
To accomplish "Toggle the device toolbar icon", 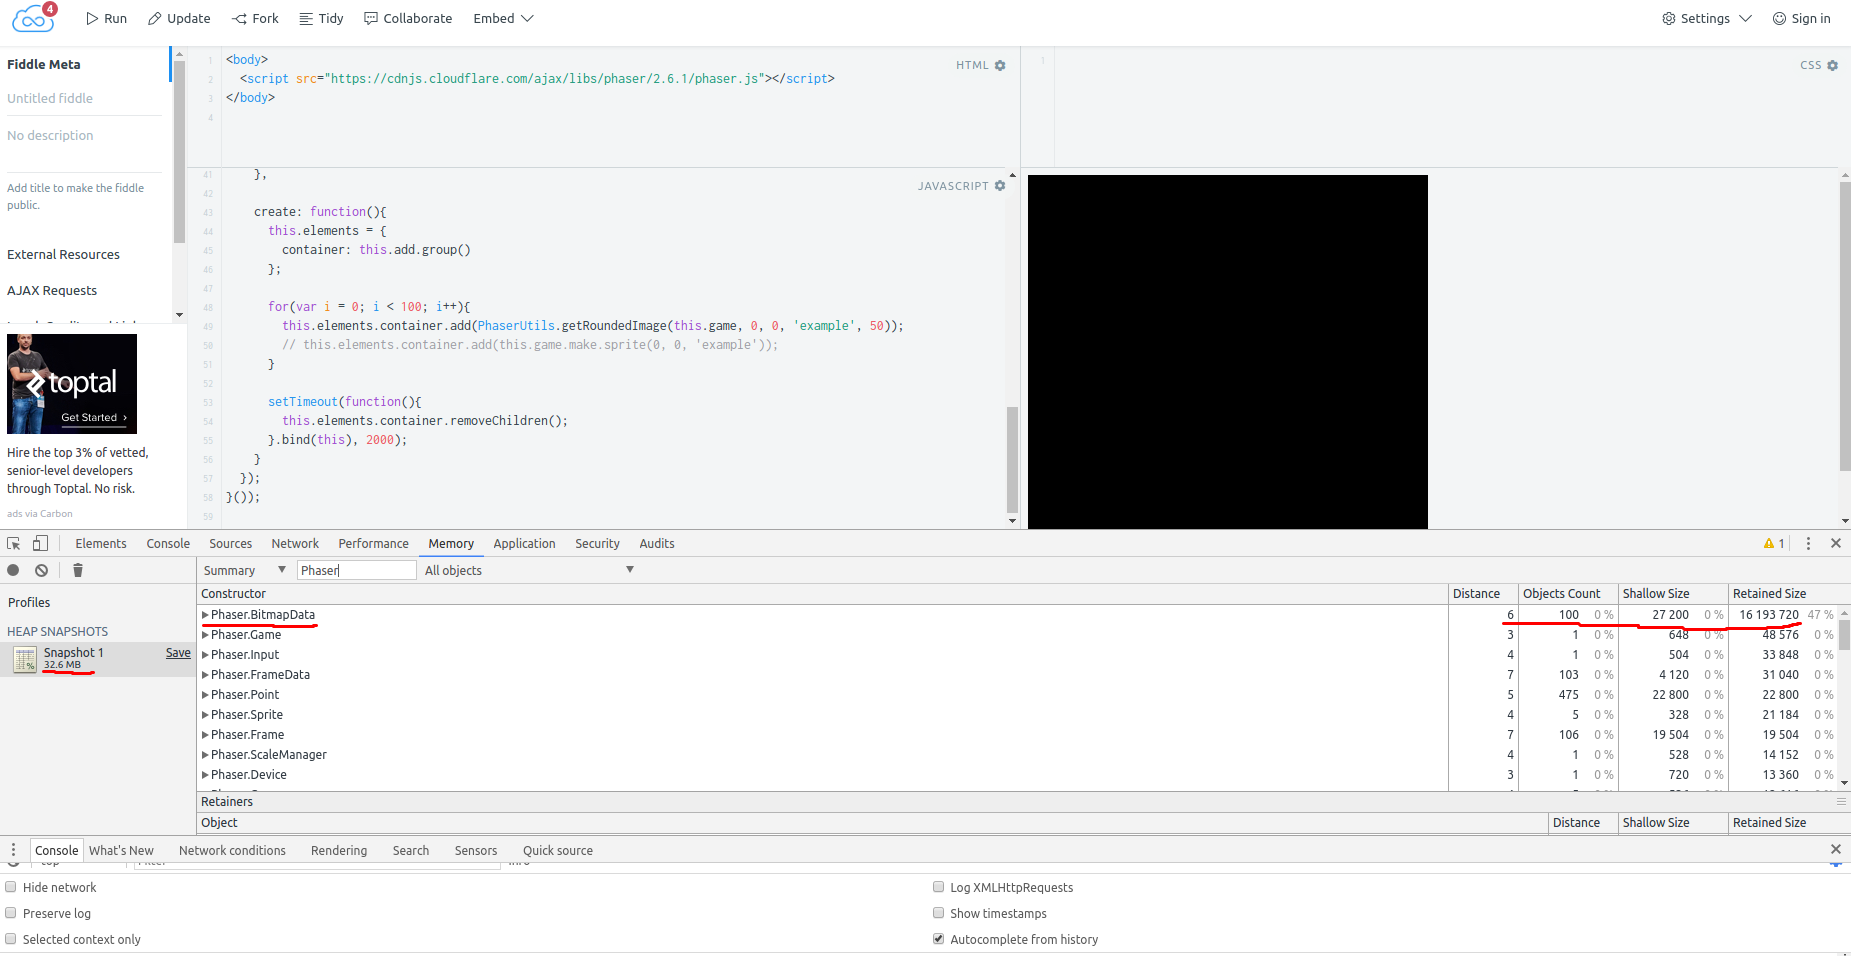I will pyautogui.click(x=40, y=543).
